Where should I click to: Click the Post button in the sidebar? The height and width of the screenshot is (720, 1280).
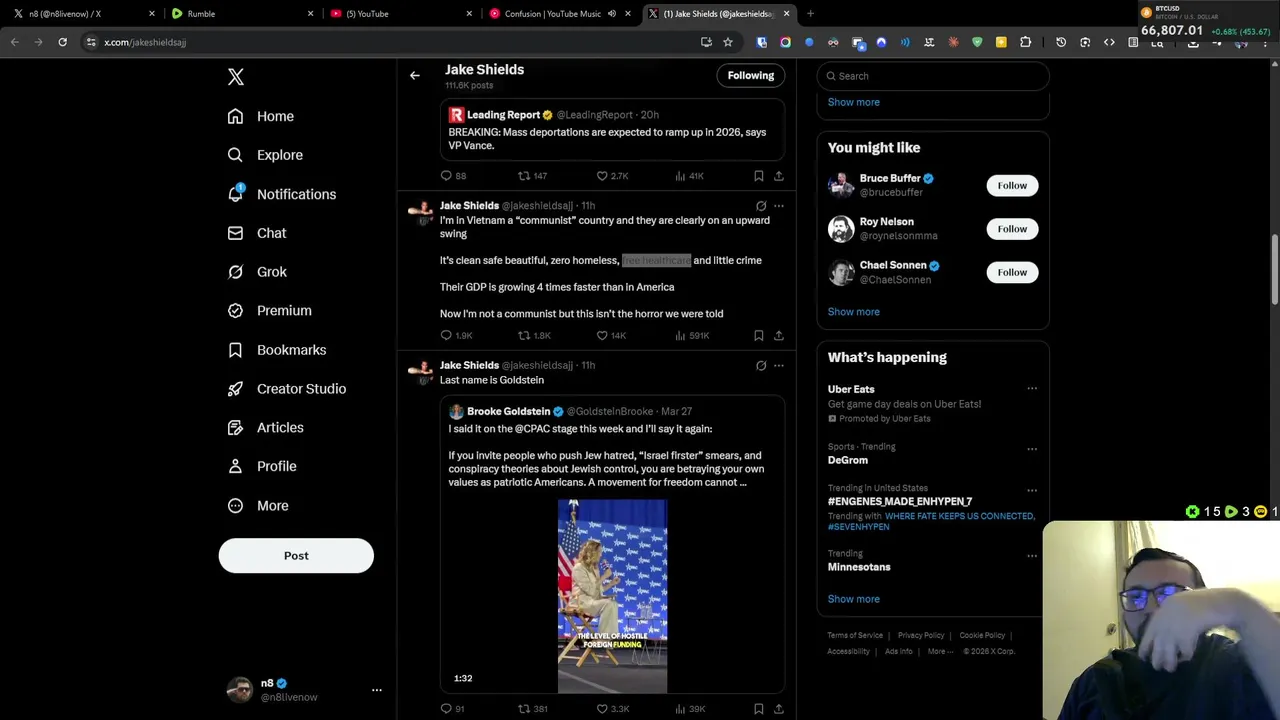296,556
